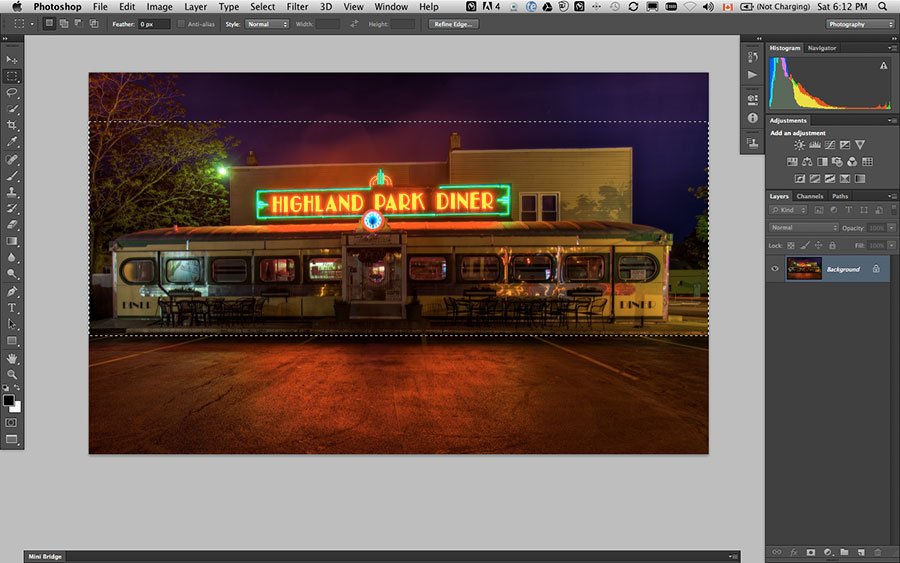Image resolution: width=900 pixels, height=563 pixels.
Task: Open the Navigator tab
Action: click(822, 48)
